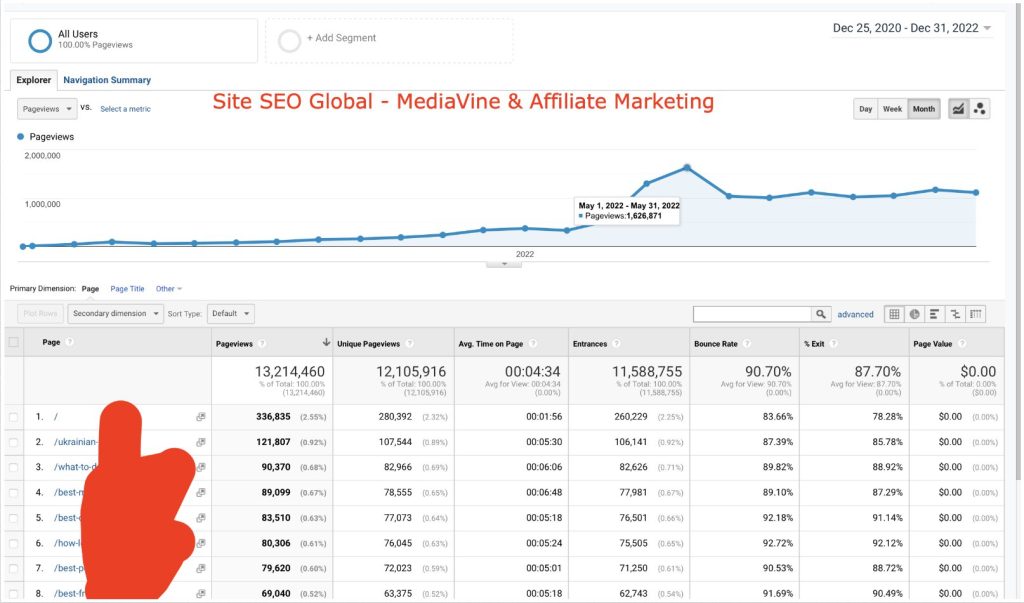This screenshot has width=1024, height=603.
Task: Check the select-all rows checkbox
Action: coord(14,342)
